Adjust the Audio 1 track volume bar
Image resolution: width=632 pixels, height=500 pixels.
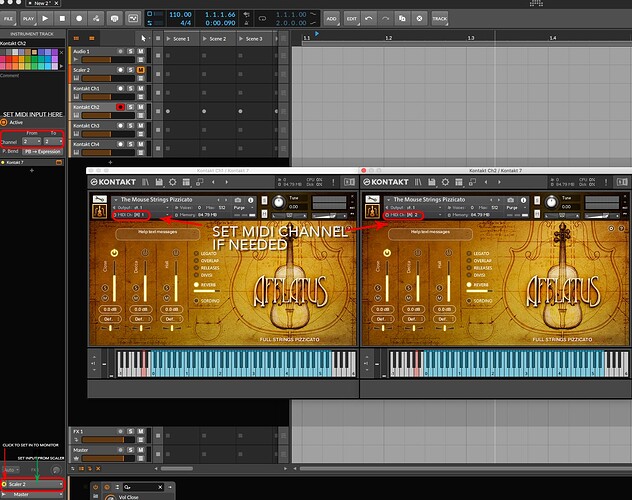pyautogui.click(x=108, y=60)
